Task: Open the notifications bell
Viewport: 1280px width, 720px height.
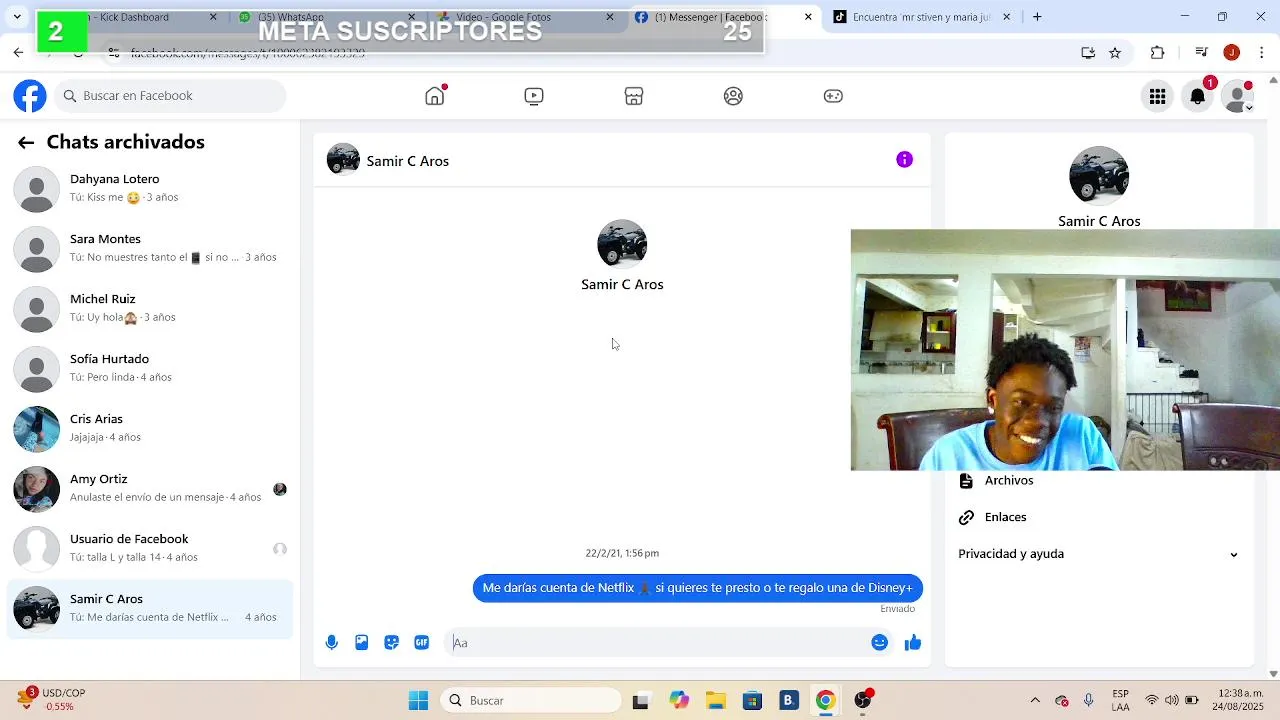Action: coord(1197,96)
